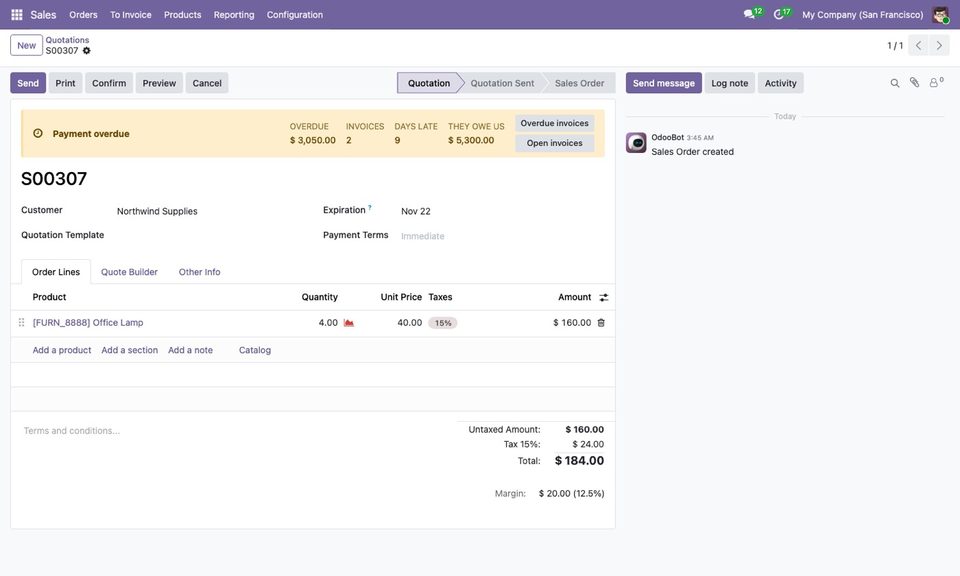Open Overdue invoices

pyautogui.click(x=555, y=123)
